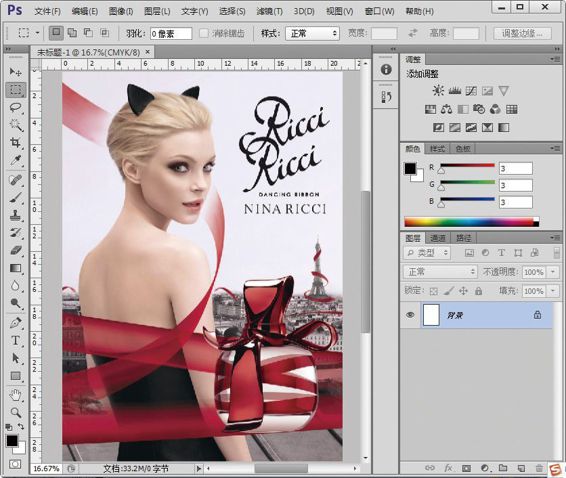Toggle lock transparent pixels
This screenshot has height=478, width=566.
pyautogui.click(x=434, y=291)
